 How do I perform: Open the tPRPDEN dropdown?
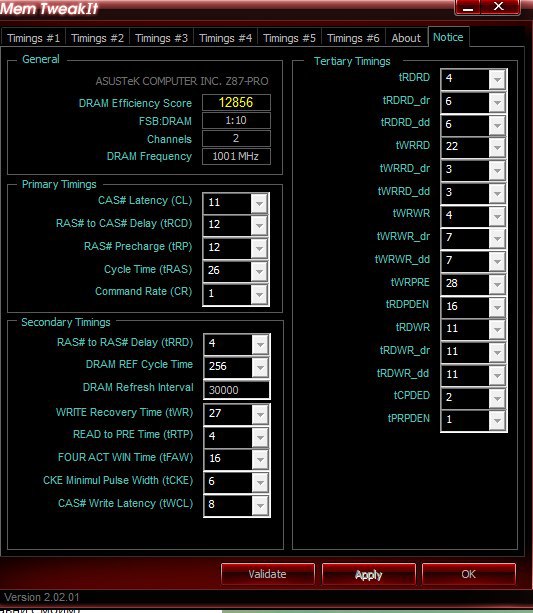click(497, 420)
